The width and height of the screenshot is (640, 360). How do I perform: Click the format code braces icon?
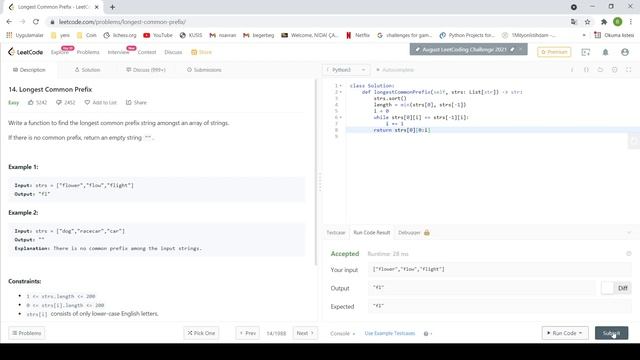(586, 70)
